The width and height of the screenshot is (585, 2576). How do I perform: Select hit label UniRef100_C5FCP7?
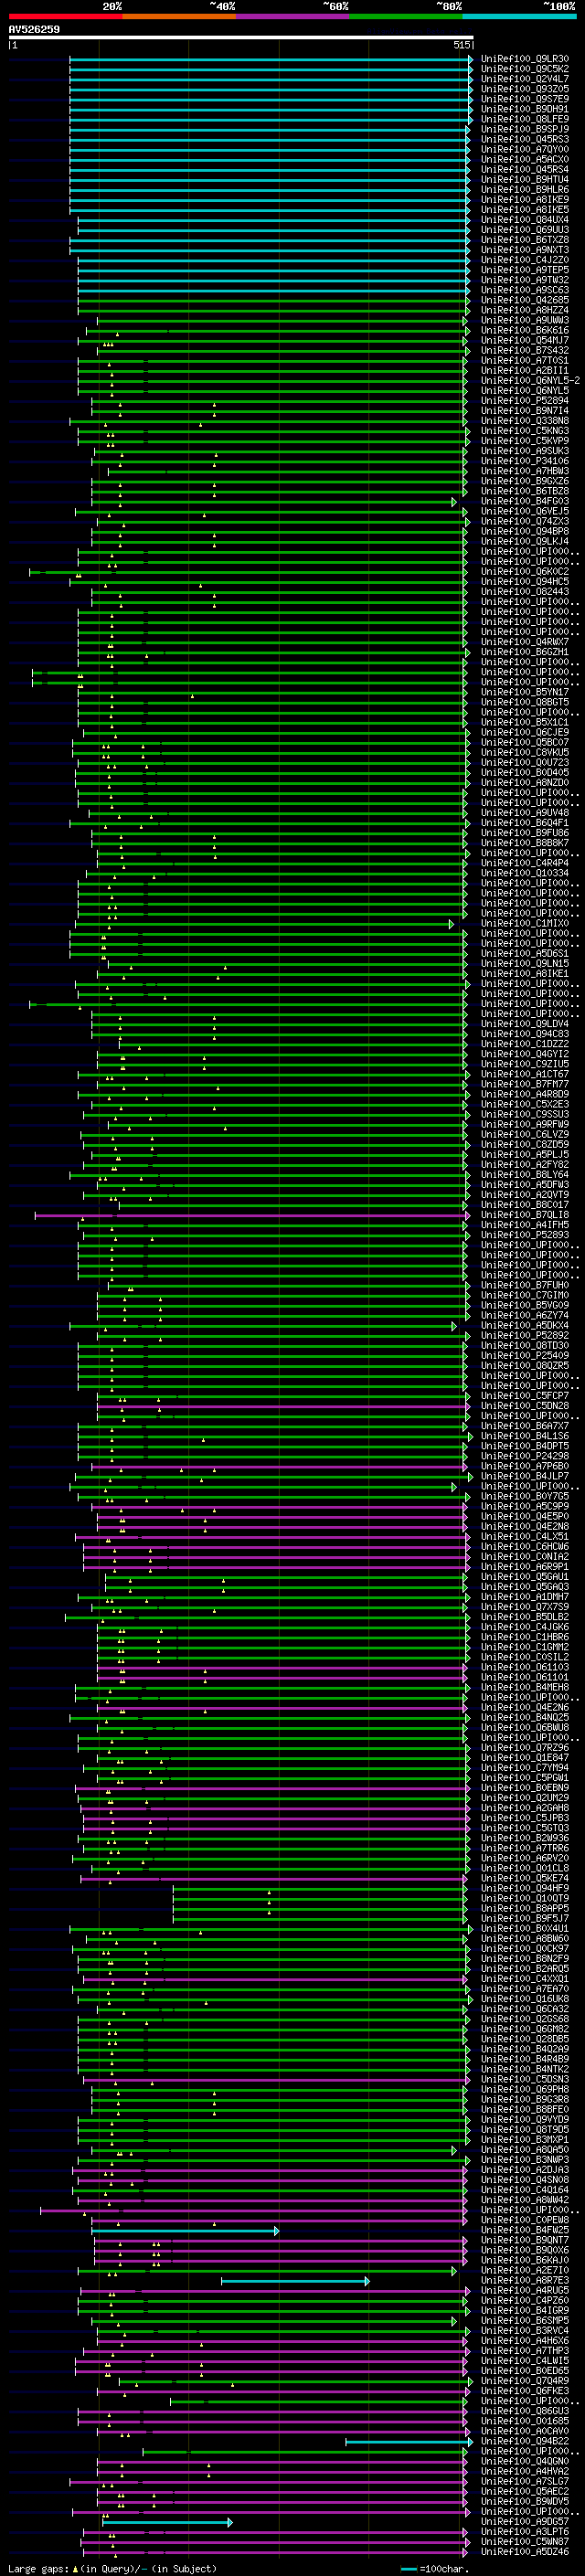coord(525,1396)
